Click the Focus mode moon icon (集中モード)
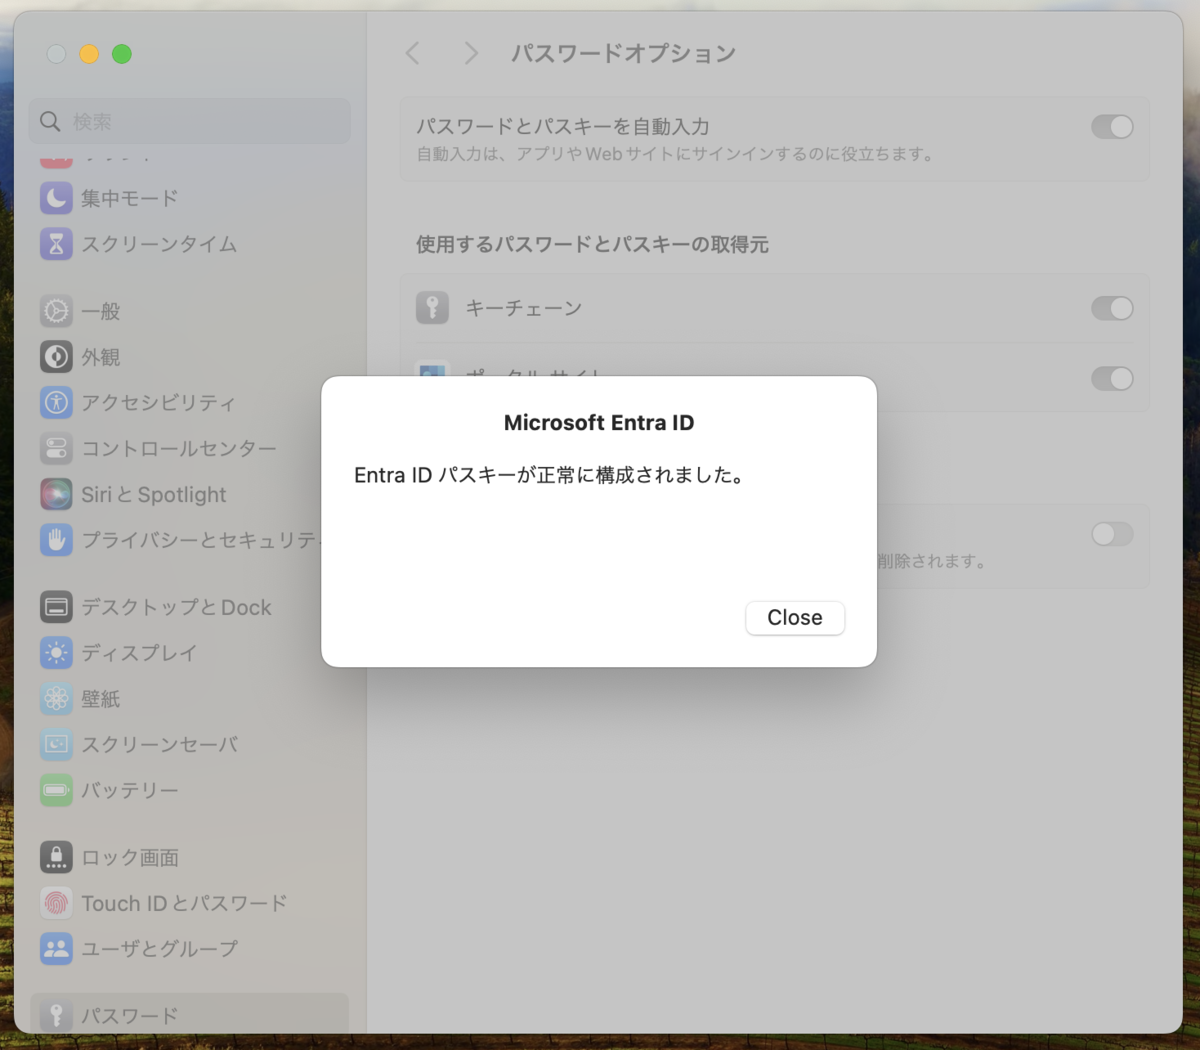 pyautogui.click(x=56, y=198)
